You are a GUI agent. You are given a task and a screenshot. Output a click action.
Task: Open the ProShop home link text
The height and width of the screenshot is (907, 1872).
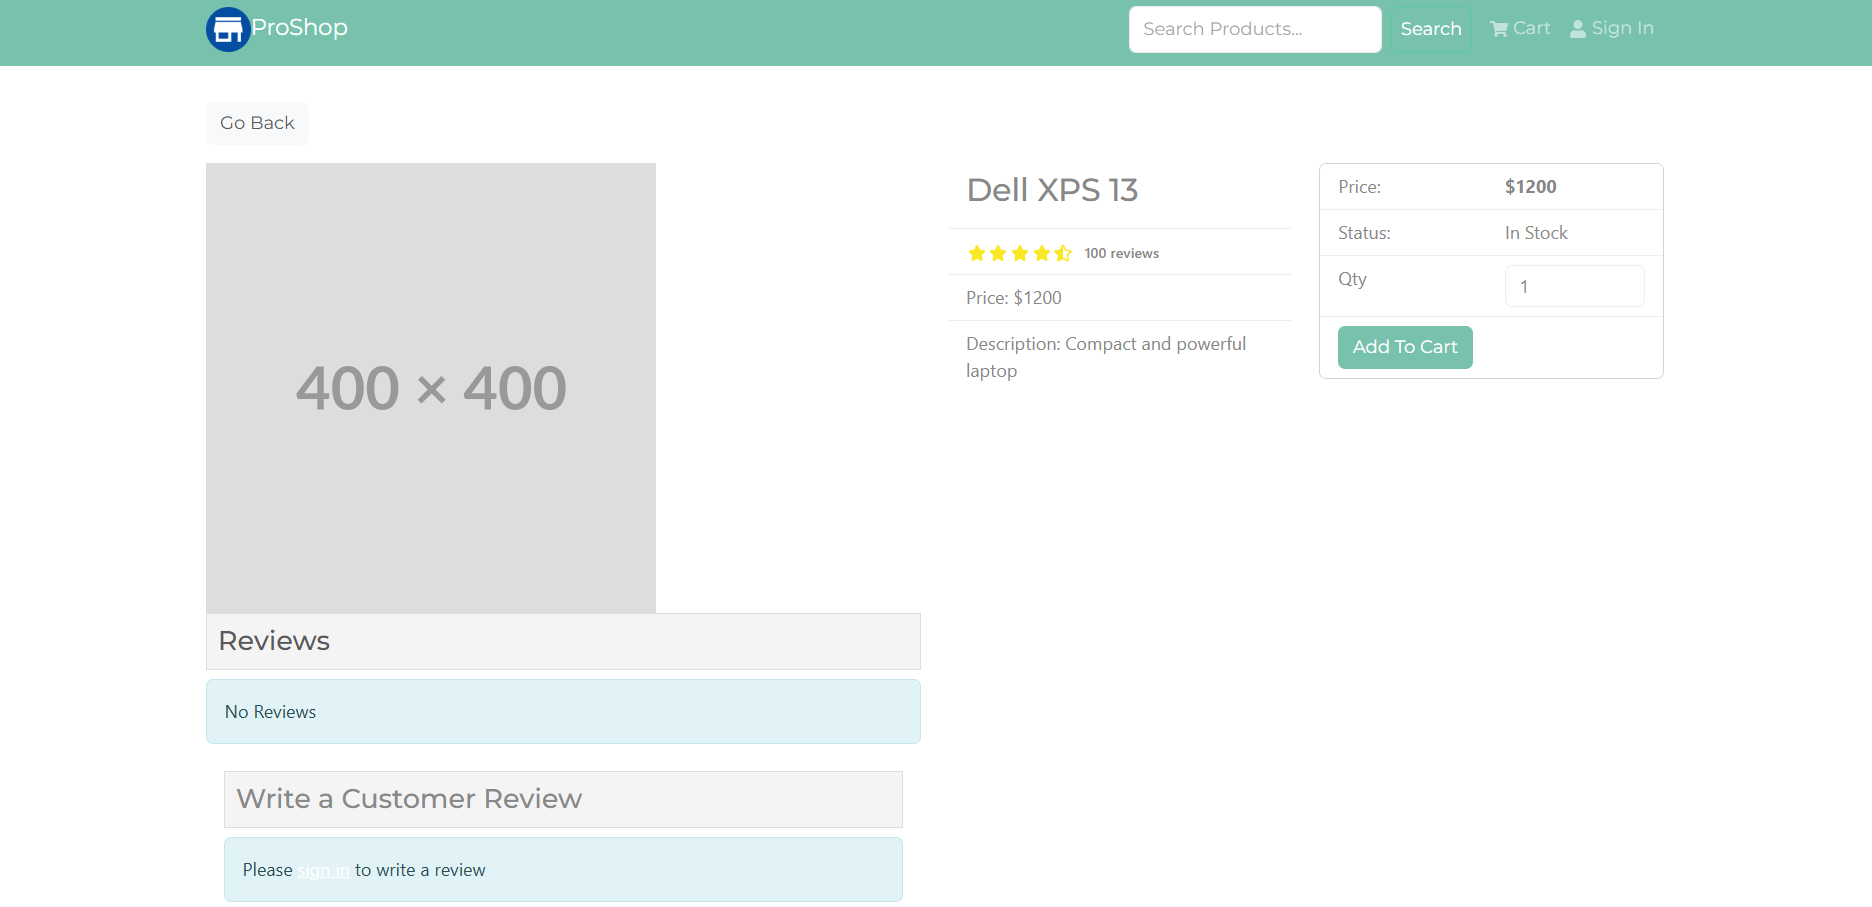pyautogui.click(x=299, y=28)
